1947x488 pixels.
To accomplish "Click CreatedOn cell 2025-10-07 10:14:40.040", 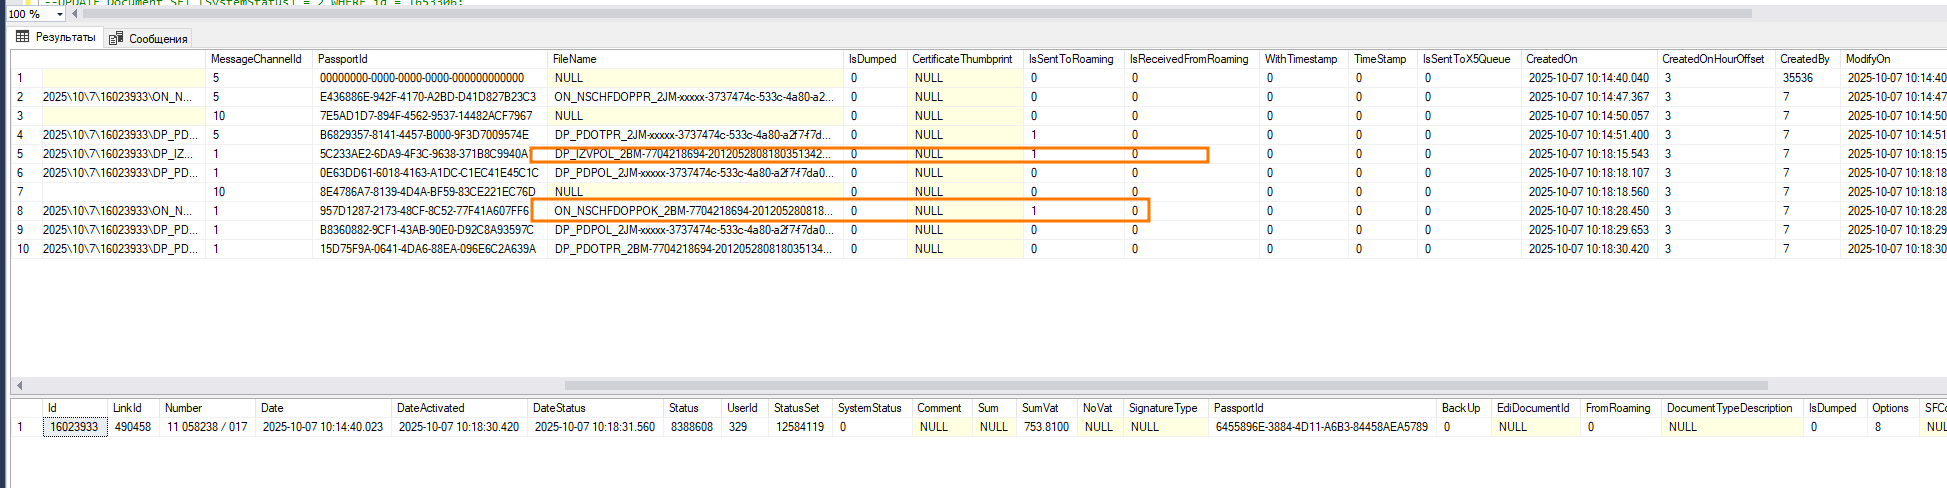I will 1590,78.
